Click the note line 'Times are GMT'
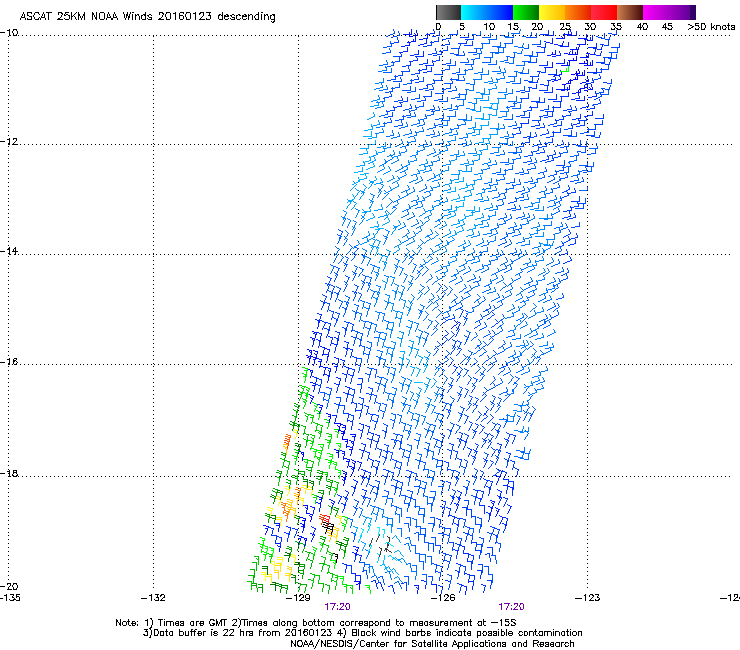740x650 pixels. tap(192, 623)
